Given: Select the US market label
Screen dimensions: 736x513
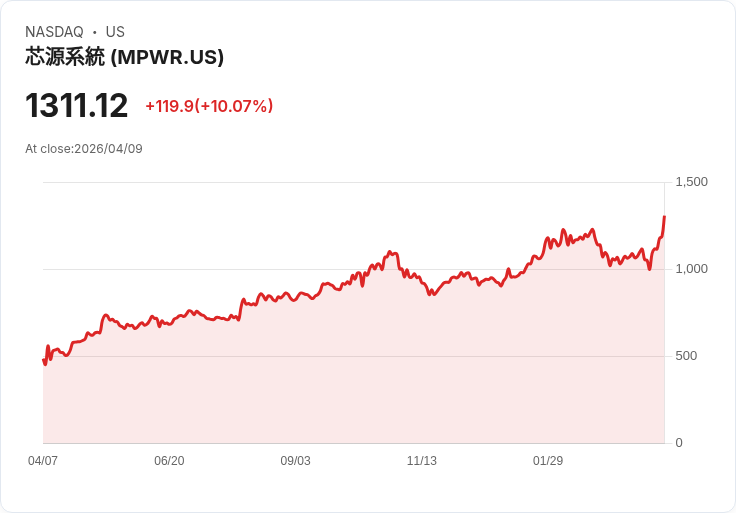Looking at the screenshot, I should coord(115,32).
